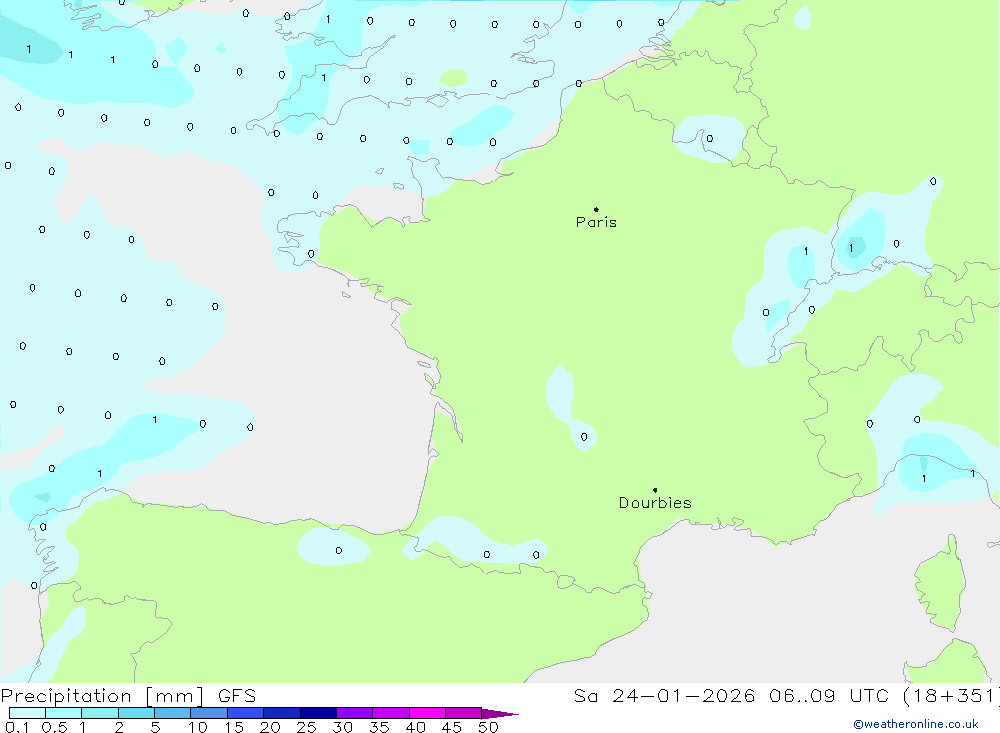
Task: Select the Dourbies location label
Action: click(655, 503)
